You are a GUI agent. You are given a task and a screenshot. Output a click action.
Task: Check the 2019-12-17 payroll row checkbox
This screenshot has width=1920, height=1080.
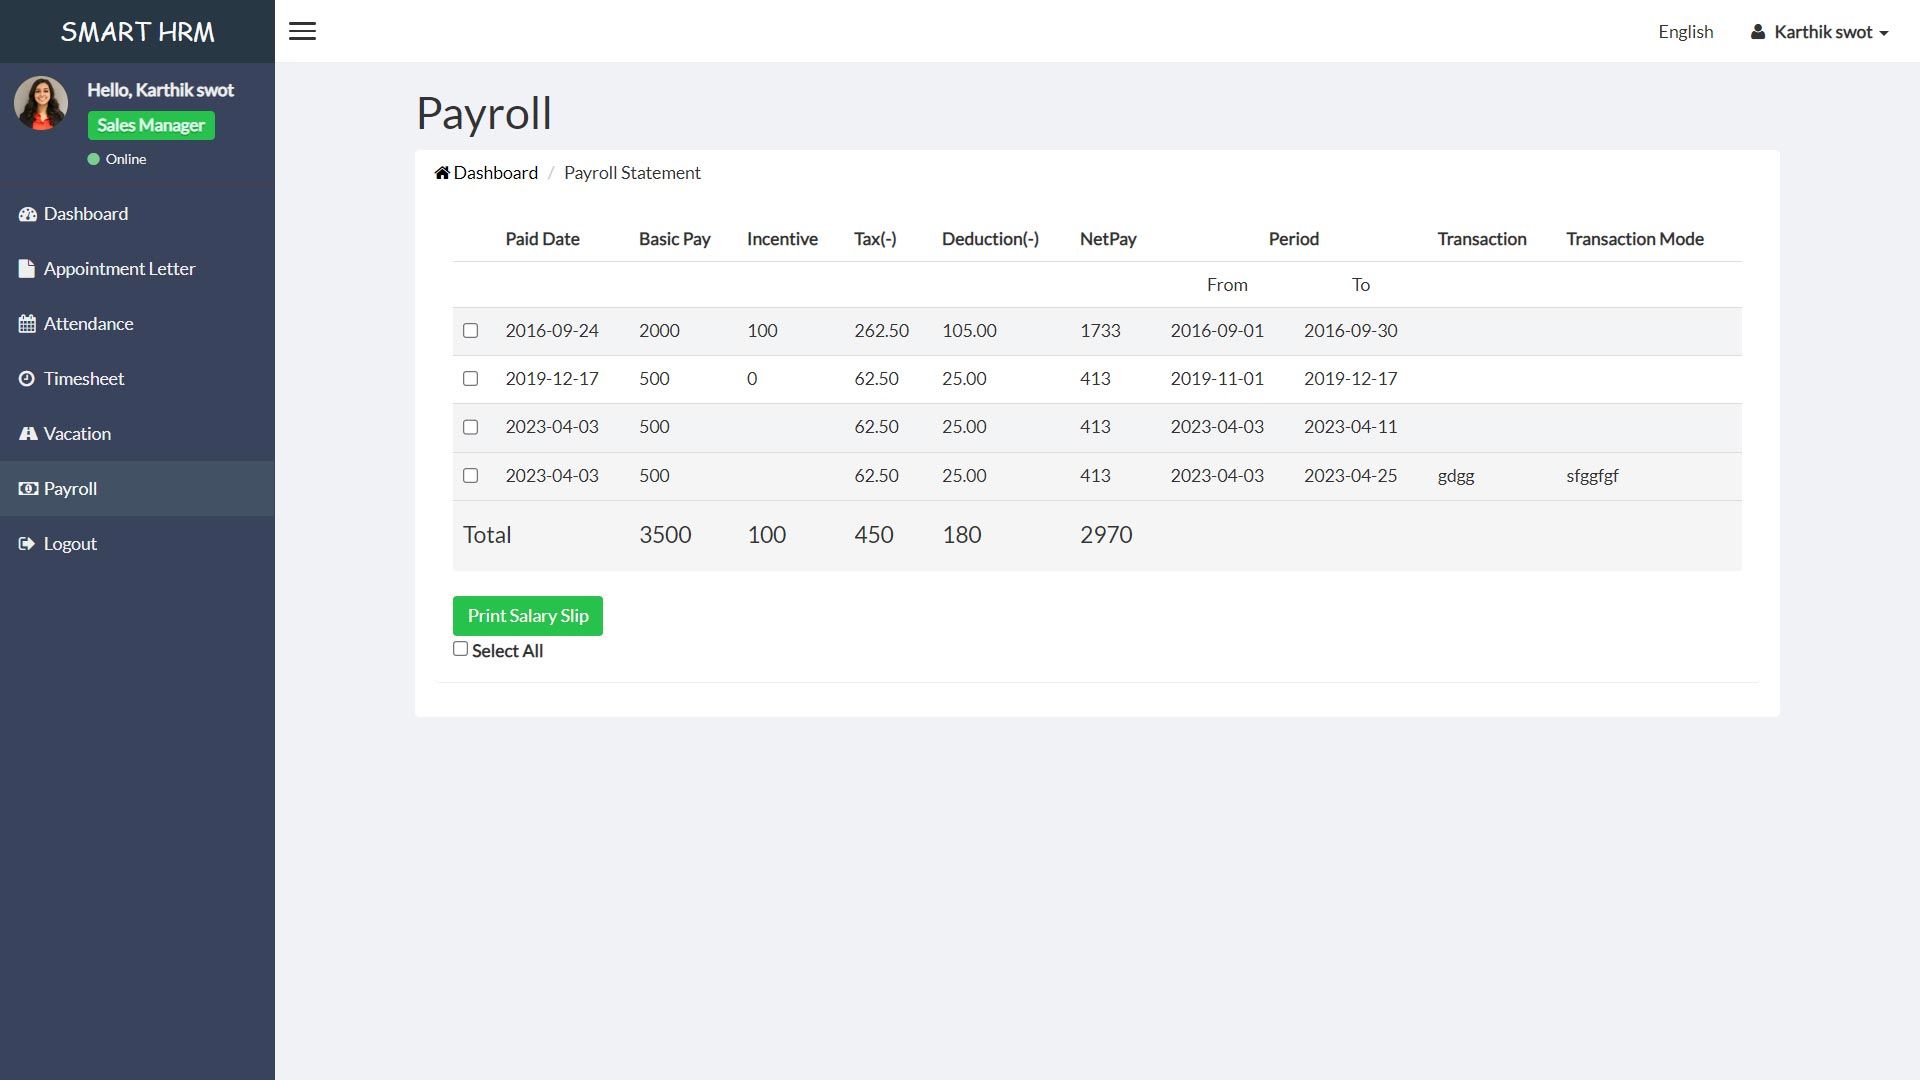point(470,379)
